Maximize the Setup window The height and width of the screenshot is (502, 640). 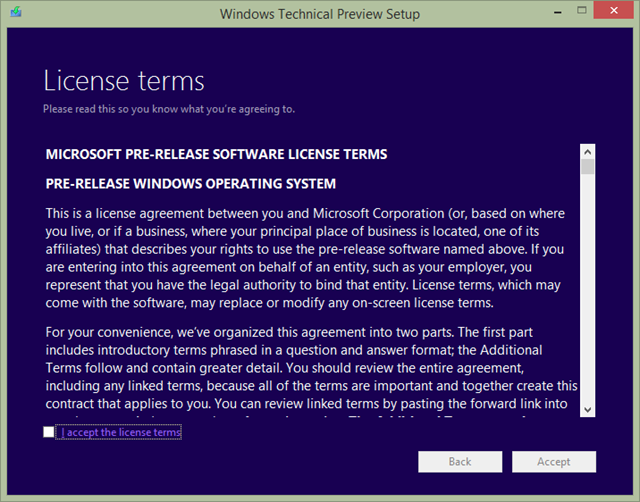pos(582,10)
